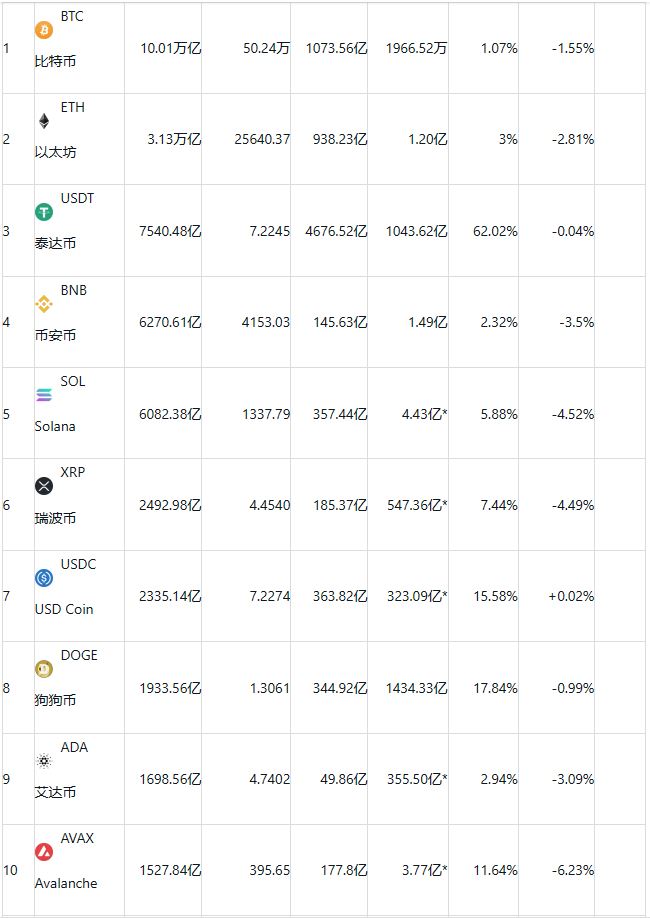Open the 比特币 coin name link
650x918 pixels.
click(55, 62)
